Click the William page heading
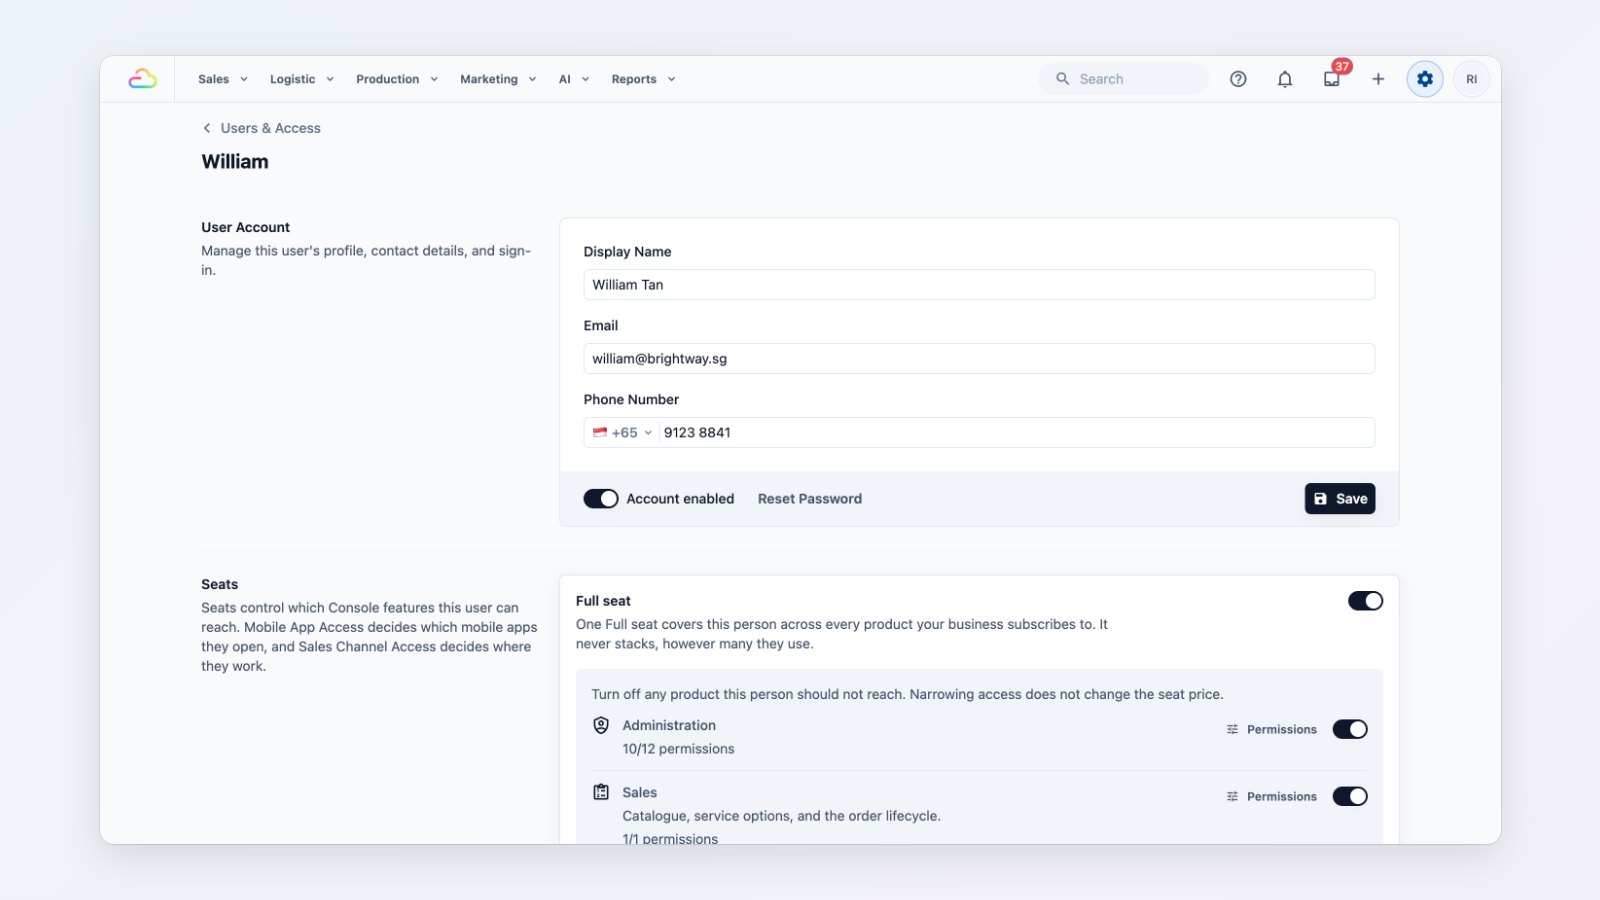 point(235,162)
